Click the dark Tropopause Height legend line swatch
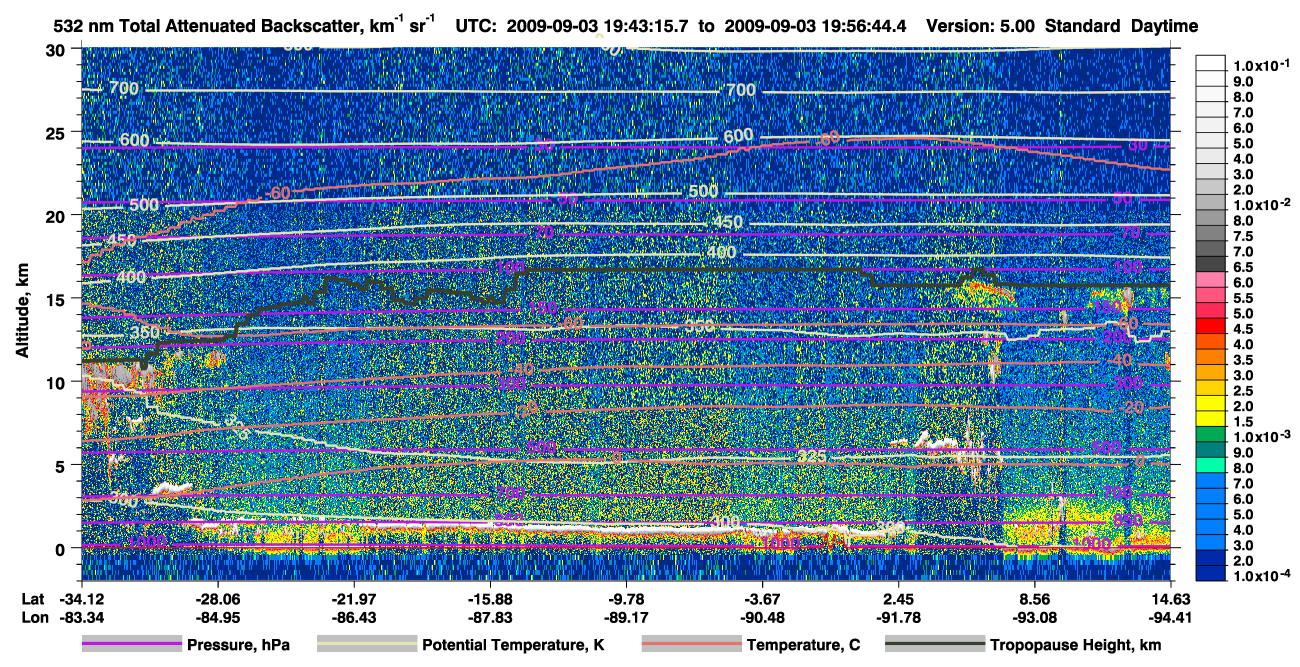The image size is (1300, 667). click(935, 645)
